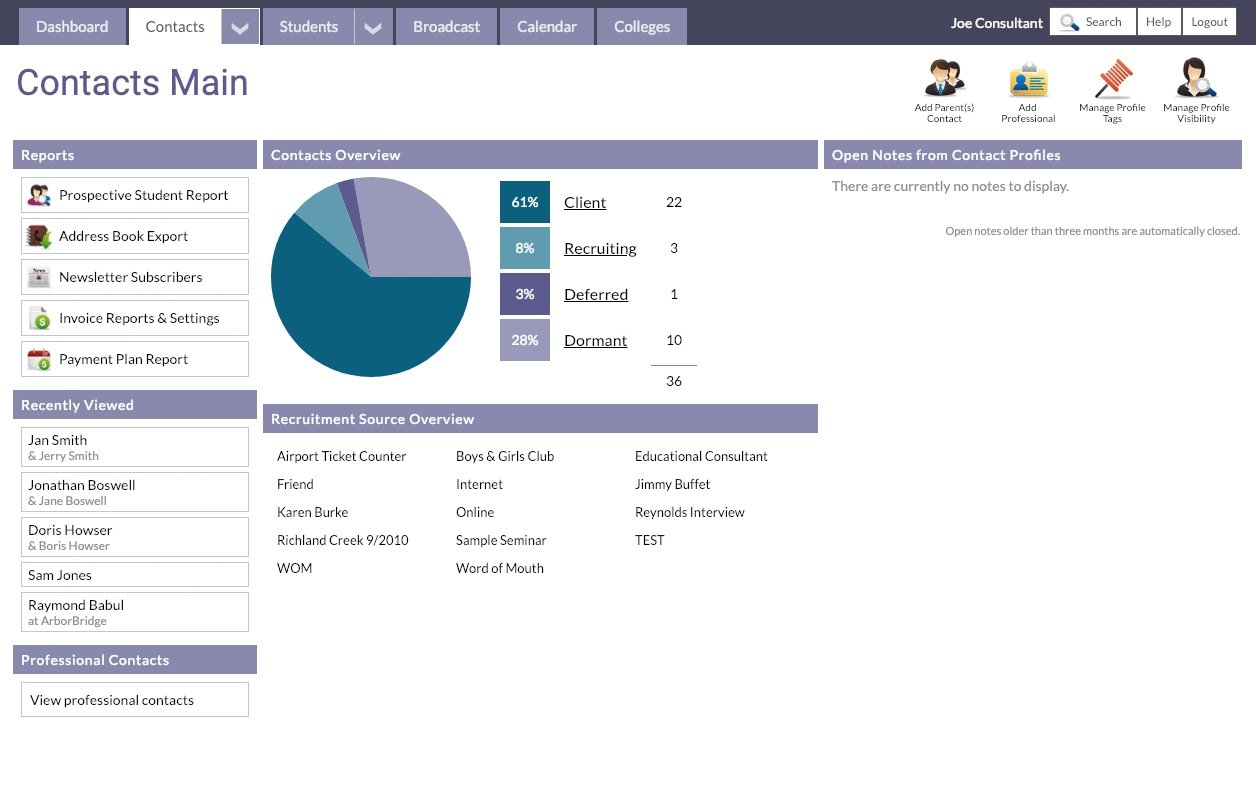Image resolution: width=1256 pixels, height=786 pixels.
Task: Click Airport Ticket Counter recruitment source
Action: tap(342, 456)
